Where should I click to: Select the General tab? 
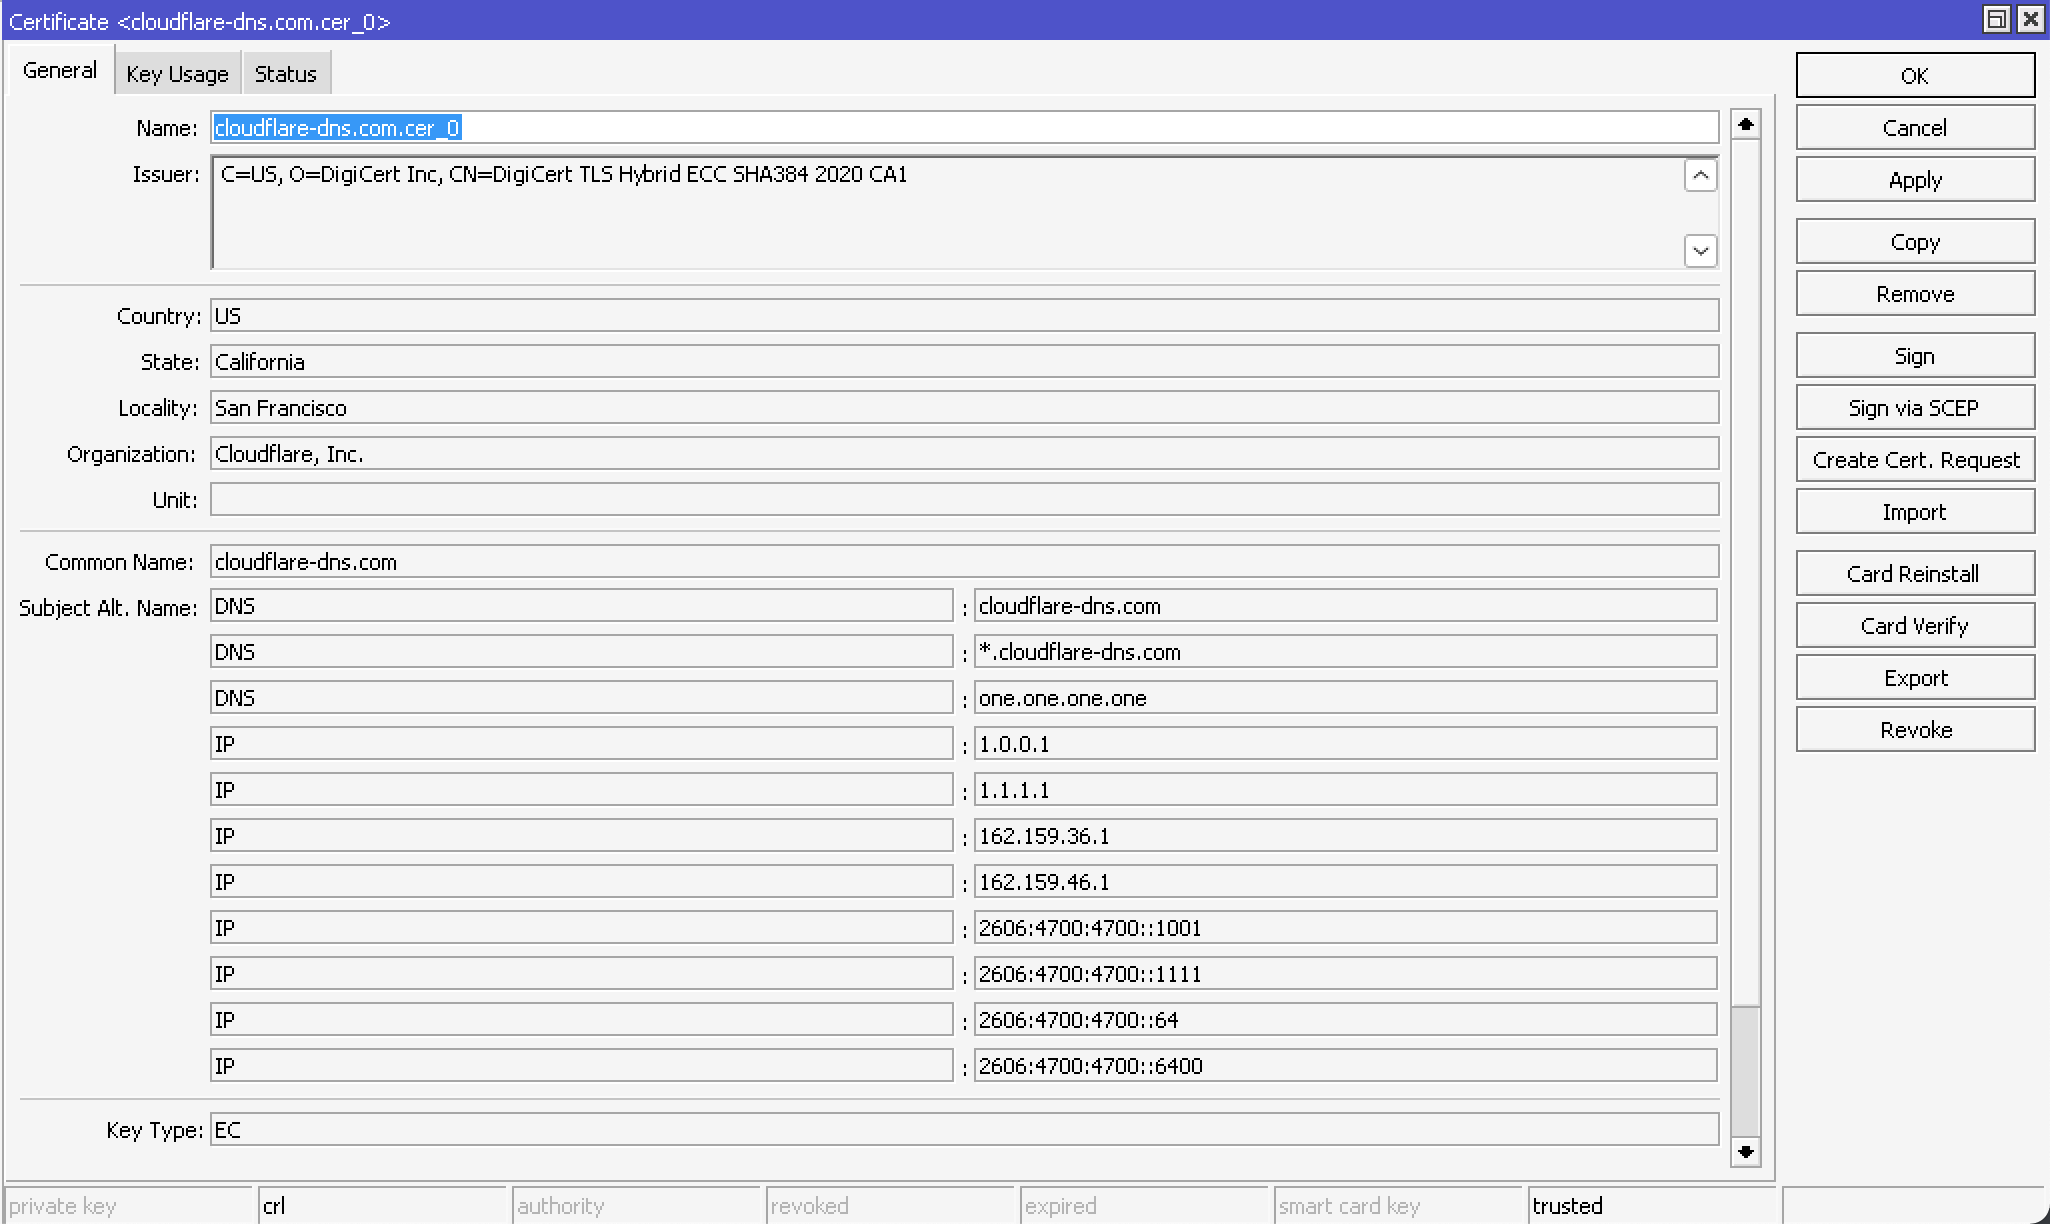[x=59, y=70]
